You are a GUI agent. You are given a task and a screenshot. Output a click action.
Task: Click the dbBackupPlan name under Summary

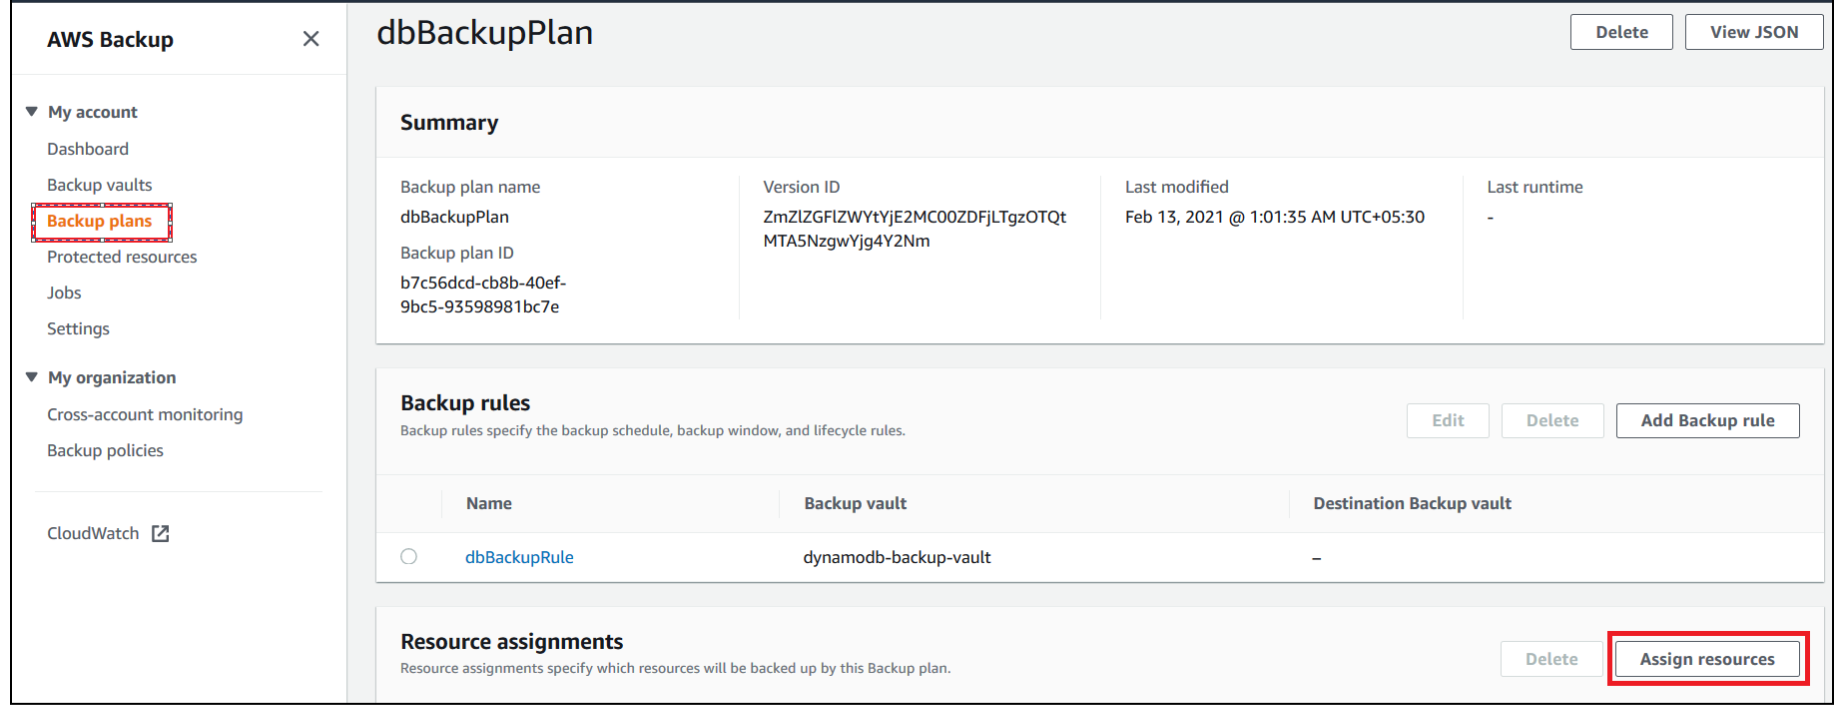point(454,217)
